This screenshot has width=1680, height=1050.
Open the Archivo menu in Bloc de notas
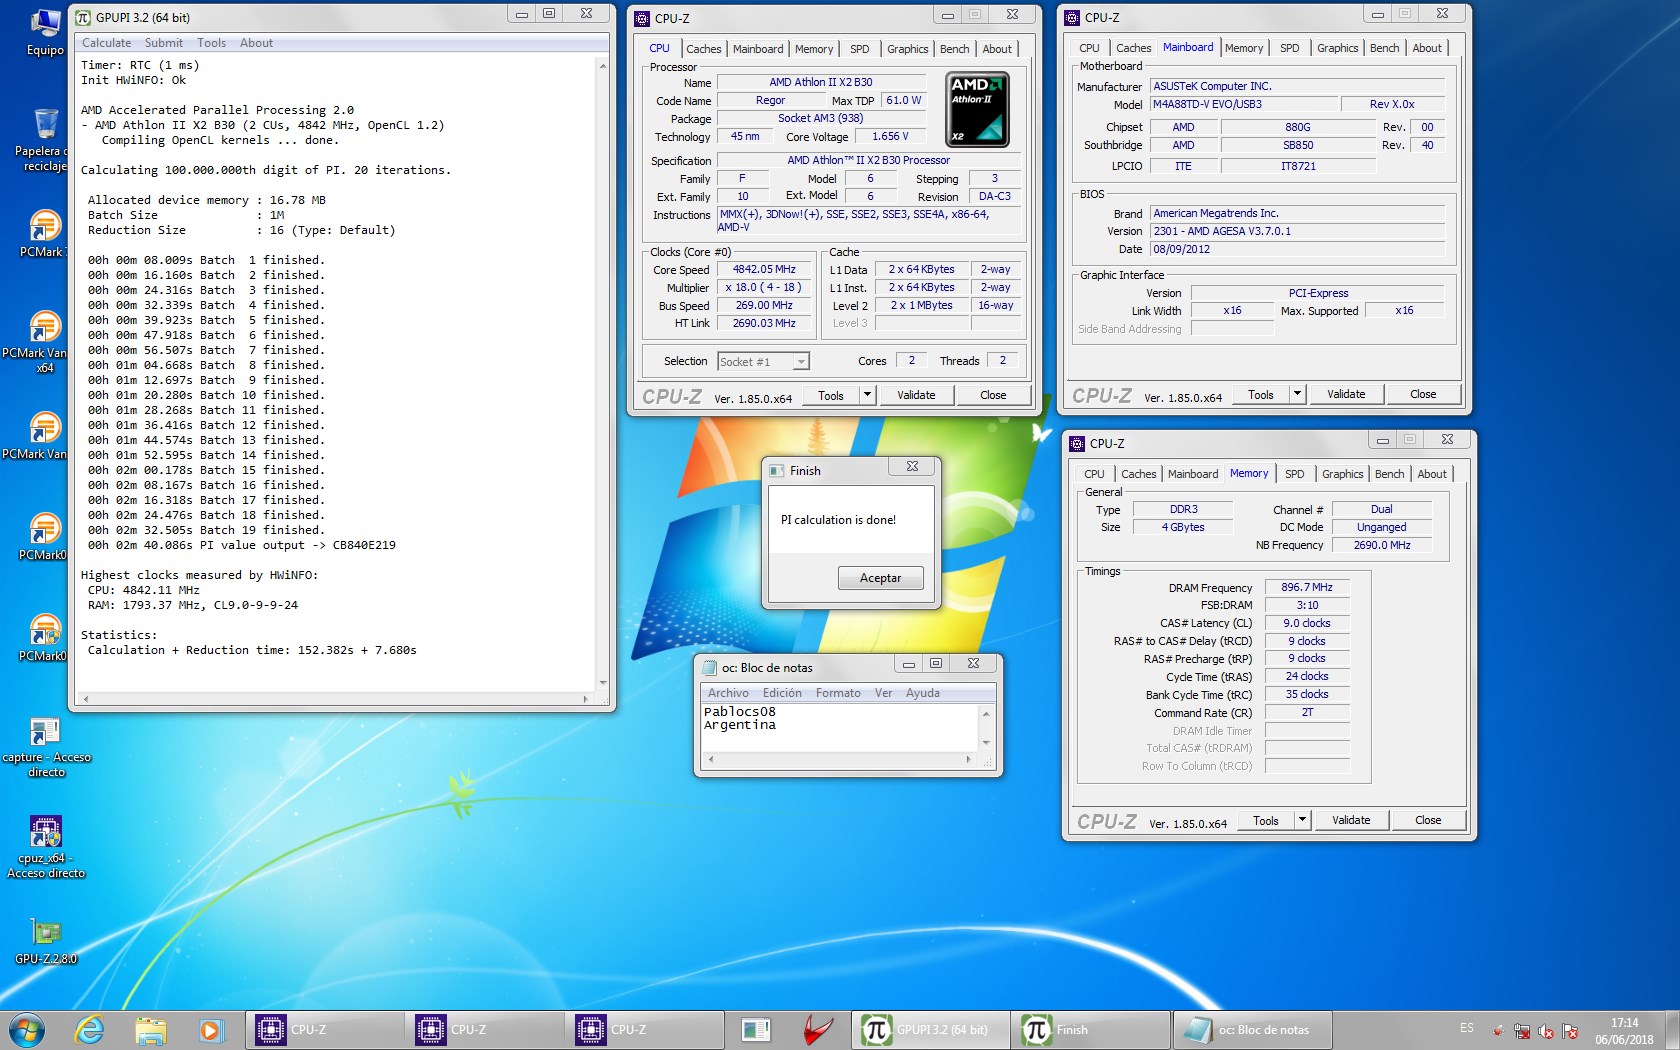(728, 693)
